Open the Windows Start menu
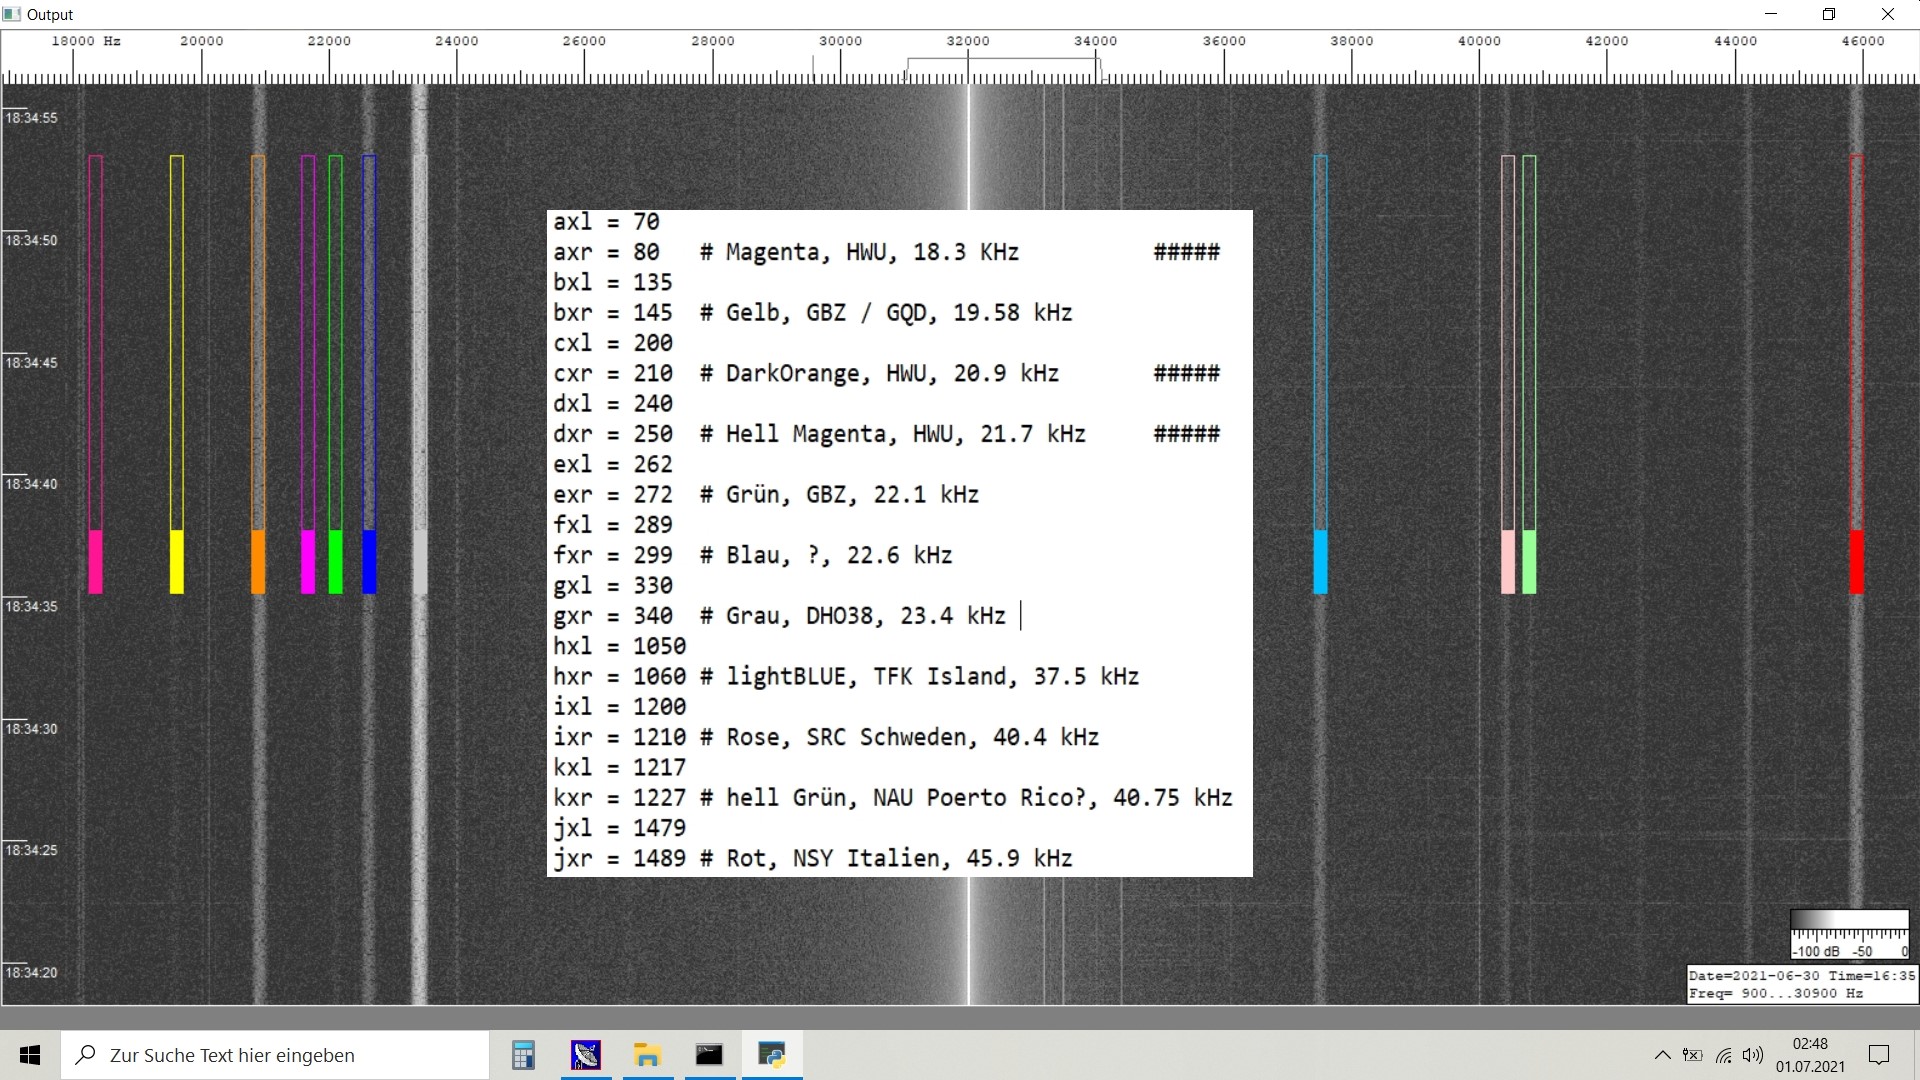This screenshot has width=1920, height=1080. [30, 1055]
